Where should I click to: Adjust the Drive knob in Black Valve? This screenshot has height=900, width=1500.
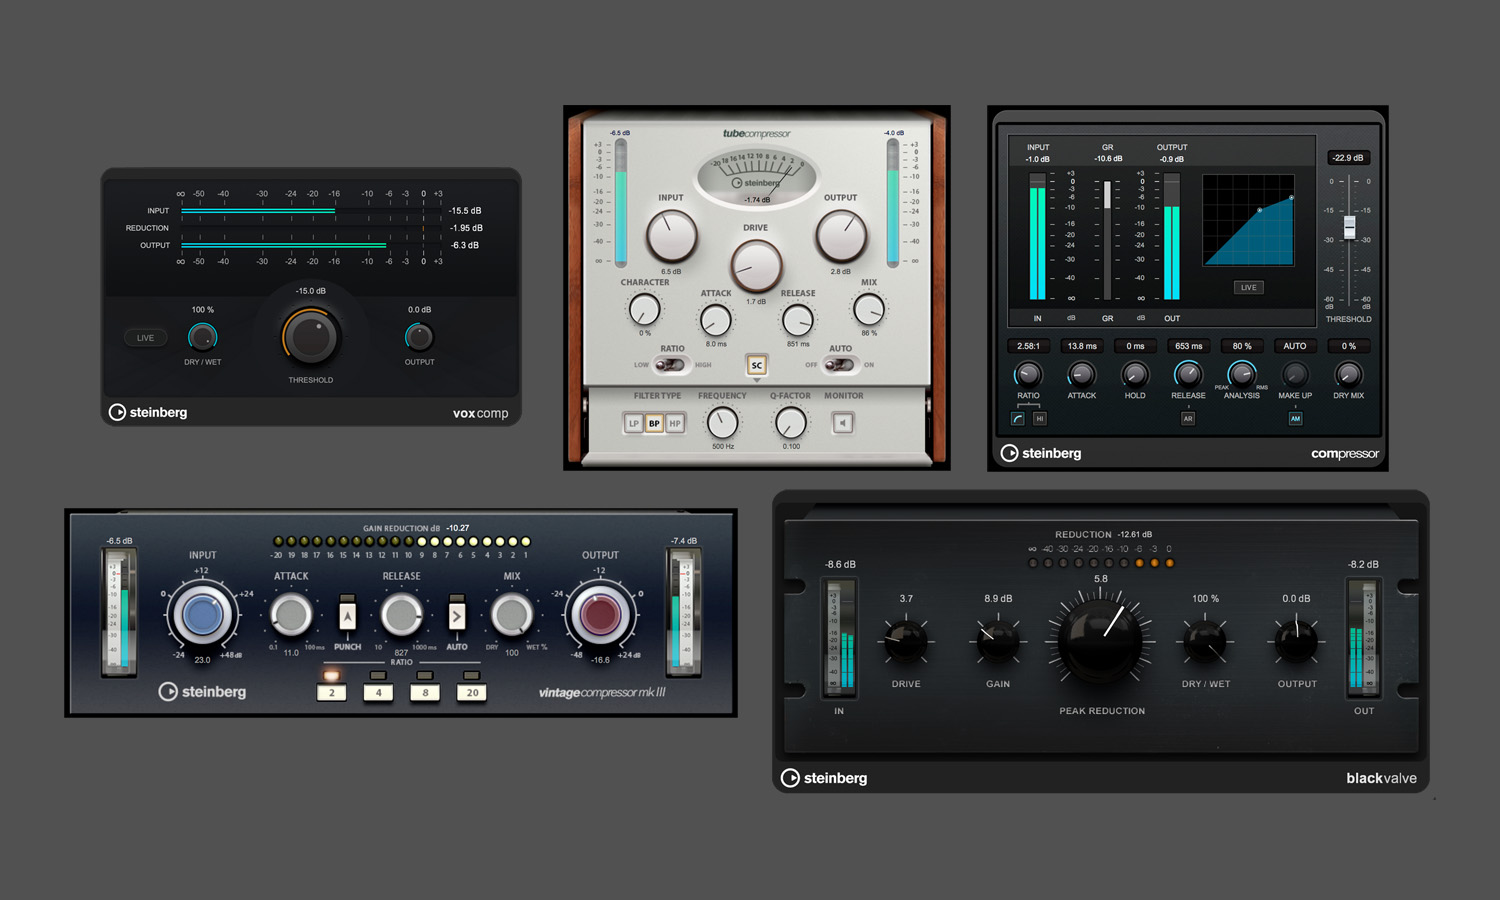[x=906, y=641]
